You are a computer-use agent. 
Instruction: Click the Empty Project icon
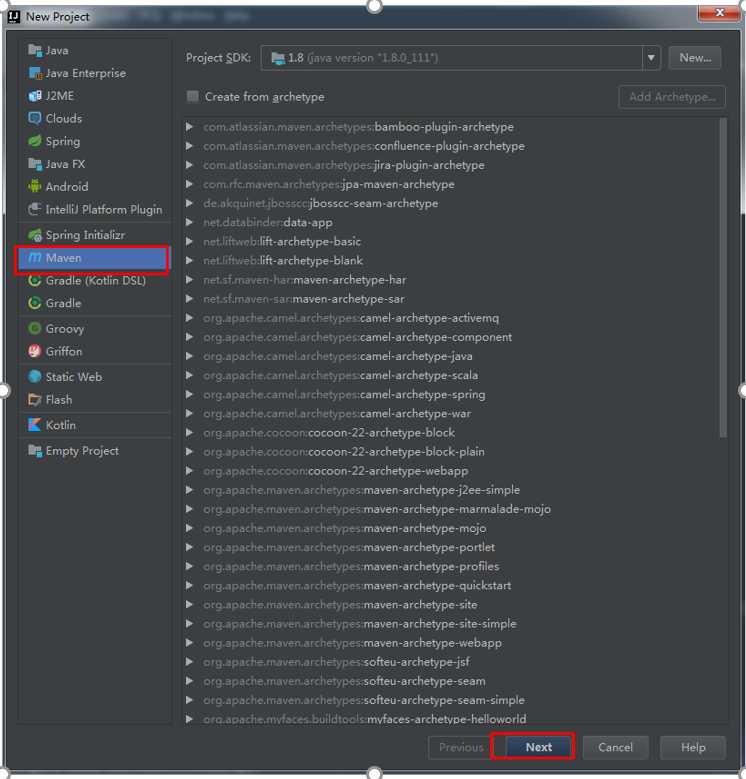pyautogui.click(x=35, y=451)
